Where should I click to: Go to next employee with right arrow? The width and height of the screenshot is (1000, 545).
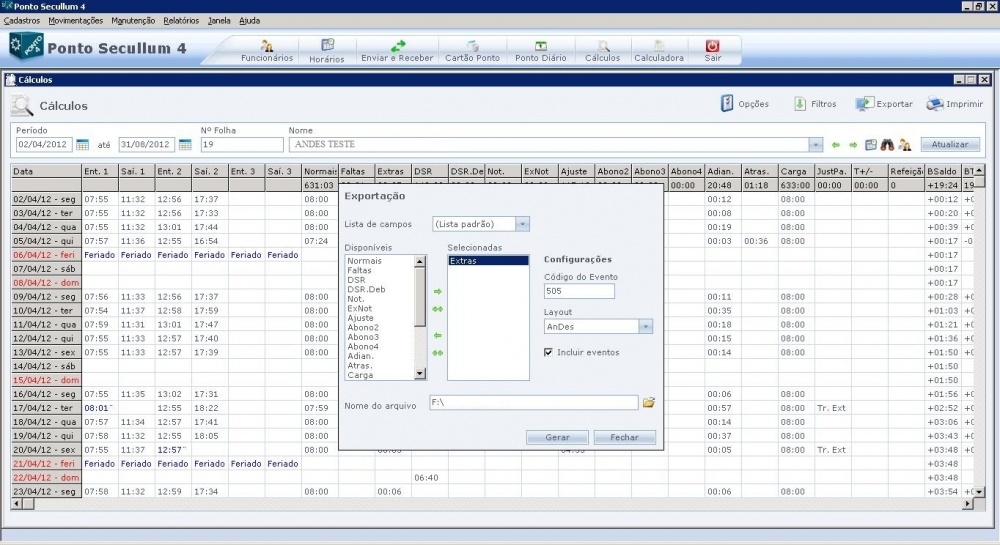(853, 145)
